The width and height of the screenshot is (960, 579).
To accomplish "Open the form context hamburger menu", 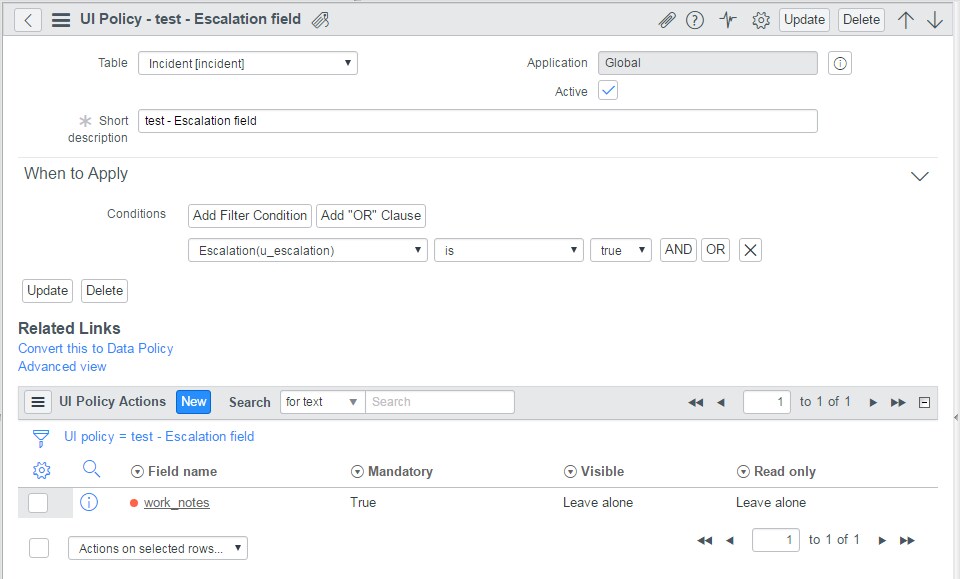I will click(x=60, y=19).
